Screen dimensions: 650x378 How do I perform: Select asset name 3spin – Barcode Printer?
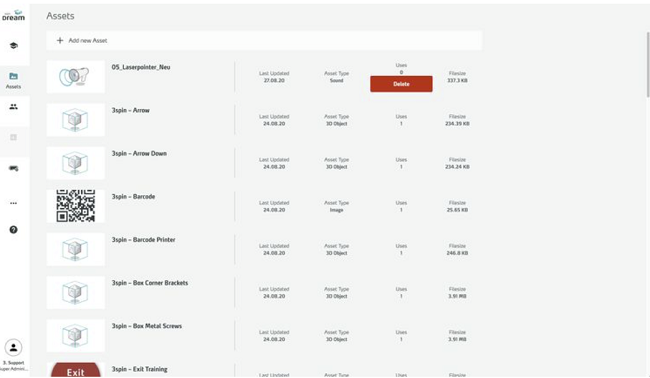(x=143, y=240)
